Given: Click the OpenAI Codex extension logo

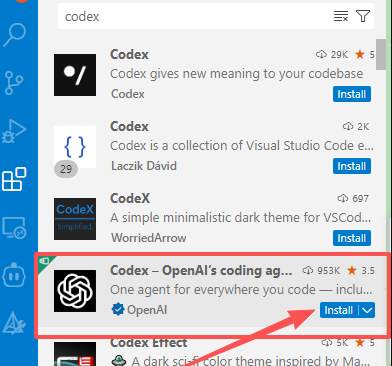Looking at the screenshot, I should 75,291.
